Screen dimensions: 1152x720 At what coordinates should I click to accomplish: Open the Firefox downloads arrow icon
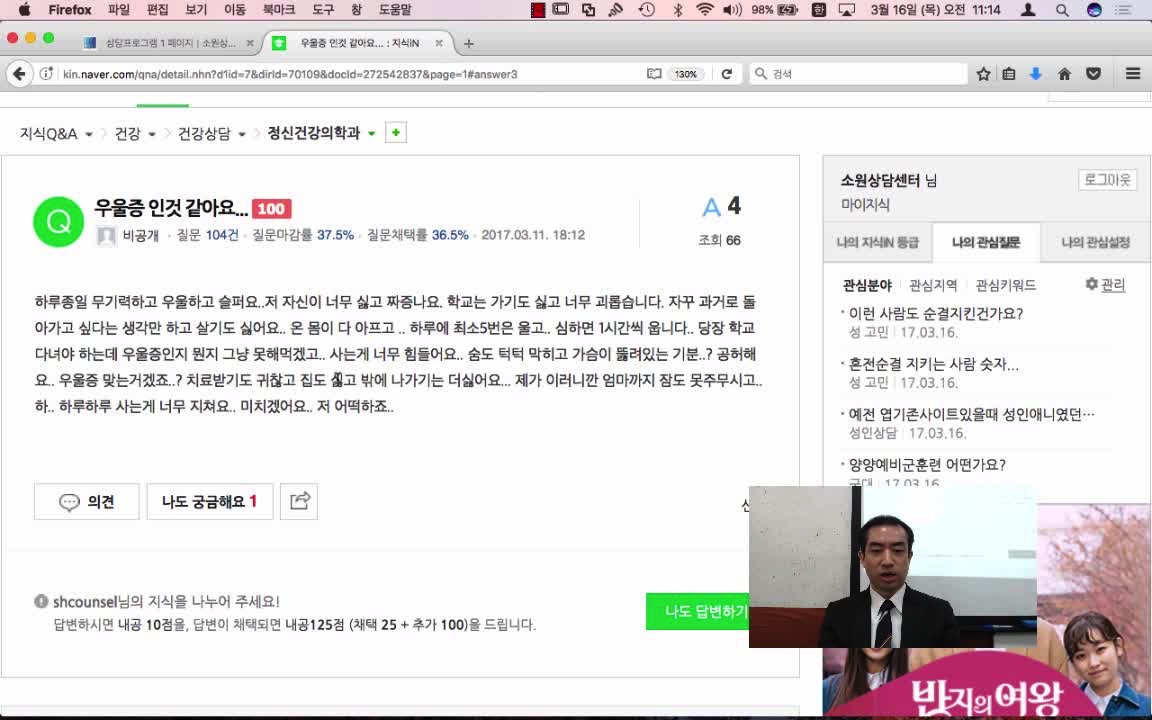click(x=1036, y=74)
